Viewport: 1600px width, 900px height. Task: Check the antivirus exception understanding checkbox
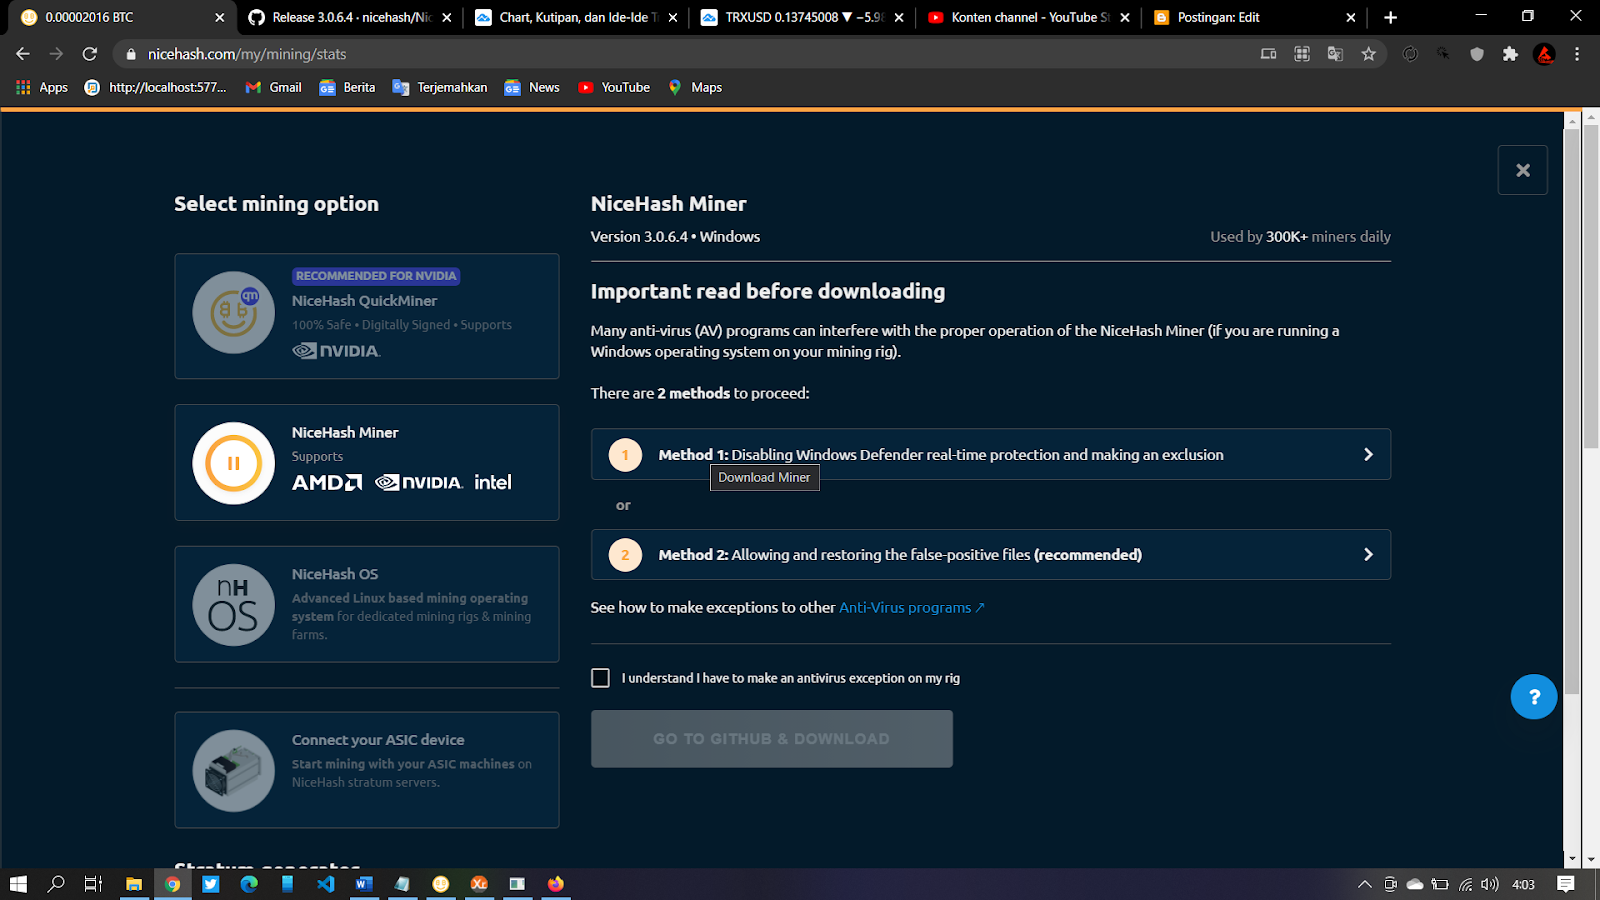(600, 678)
